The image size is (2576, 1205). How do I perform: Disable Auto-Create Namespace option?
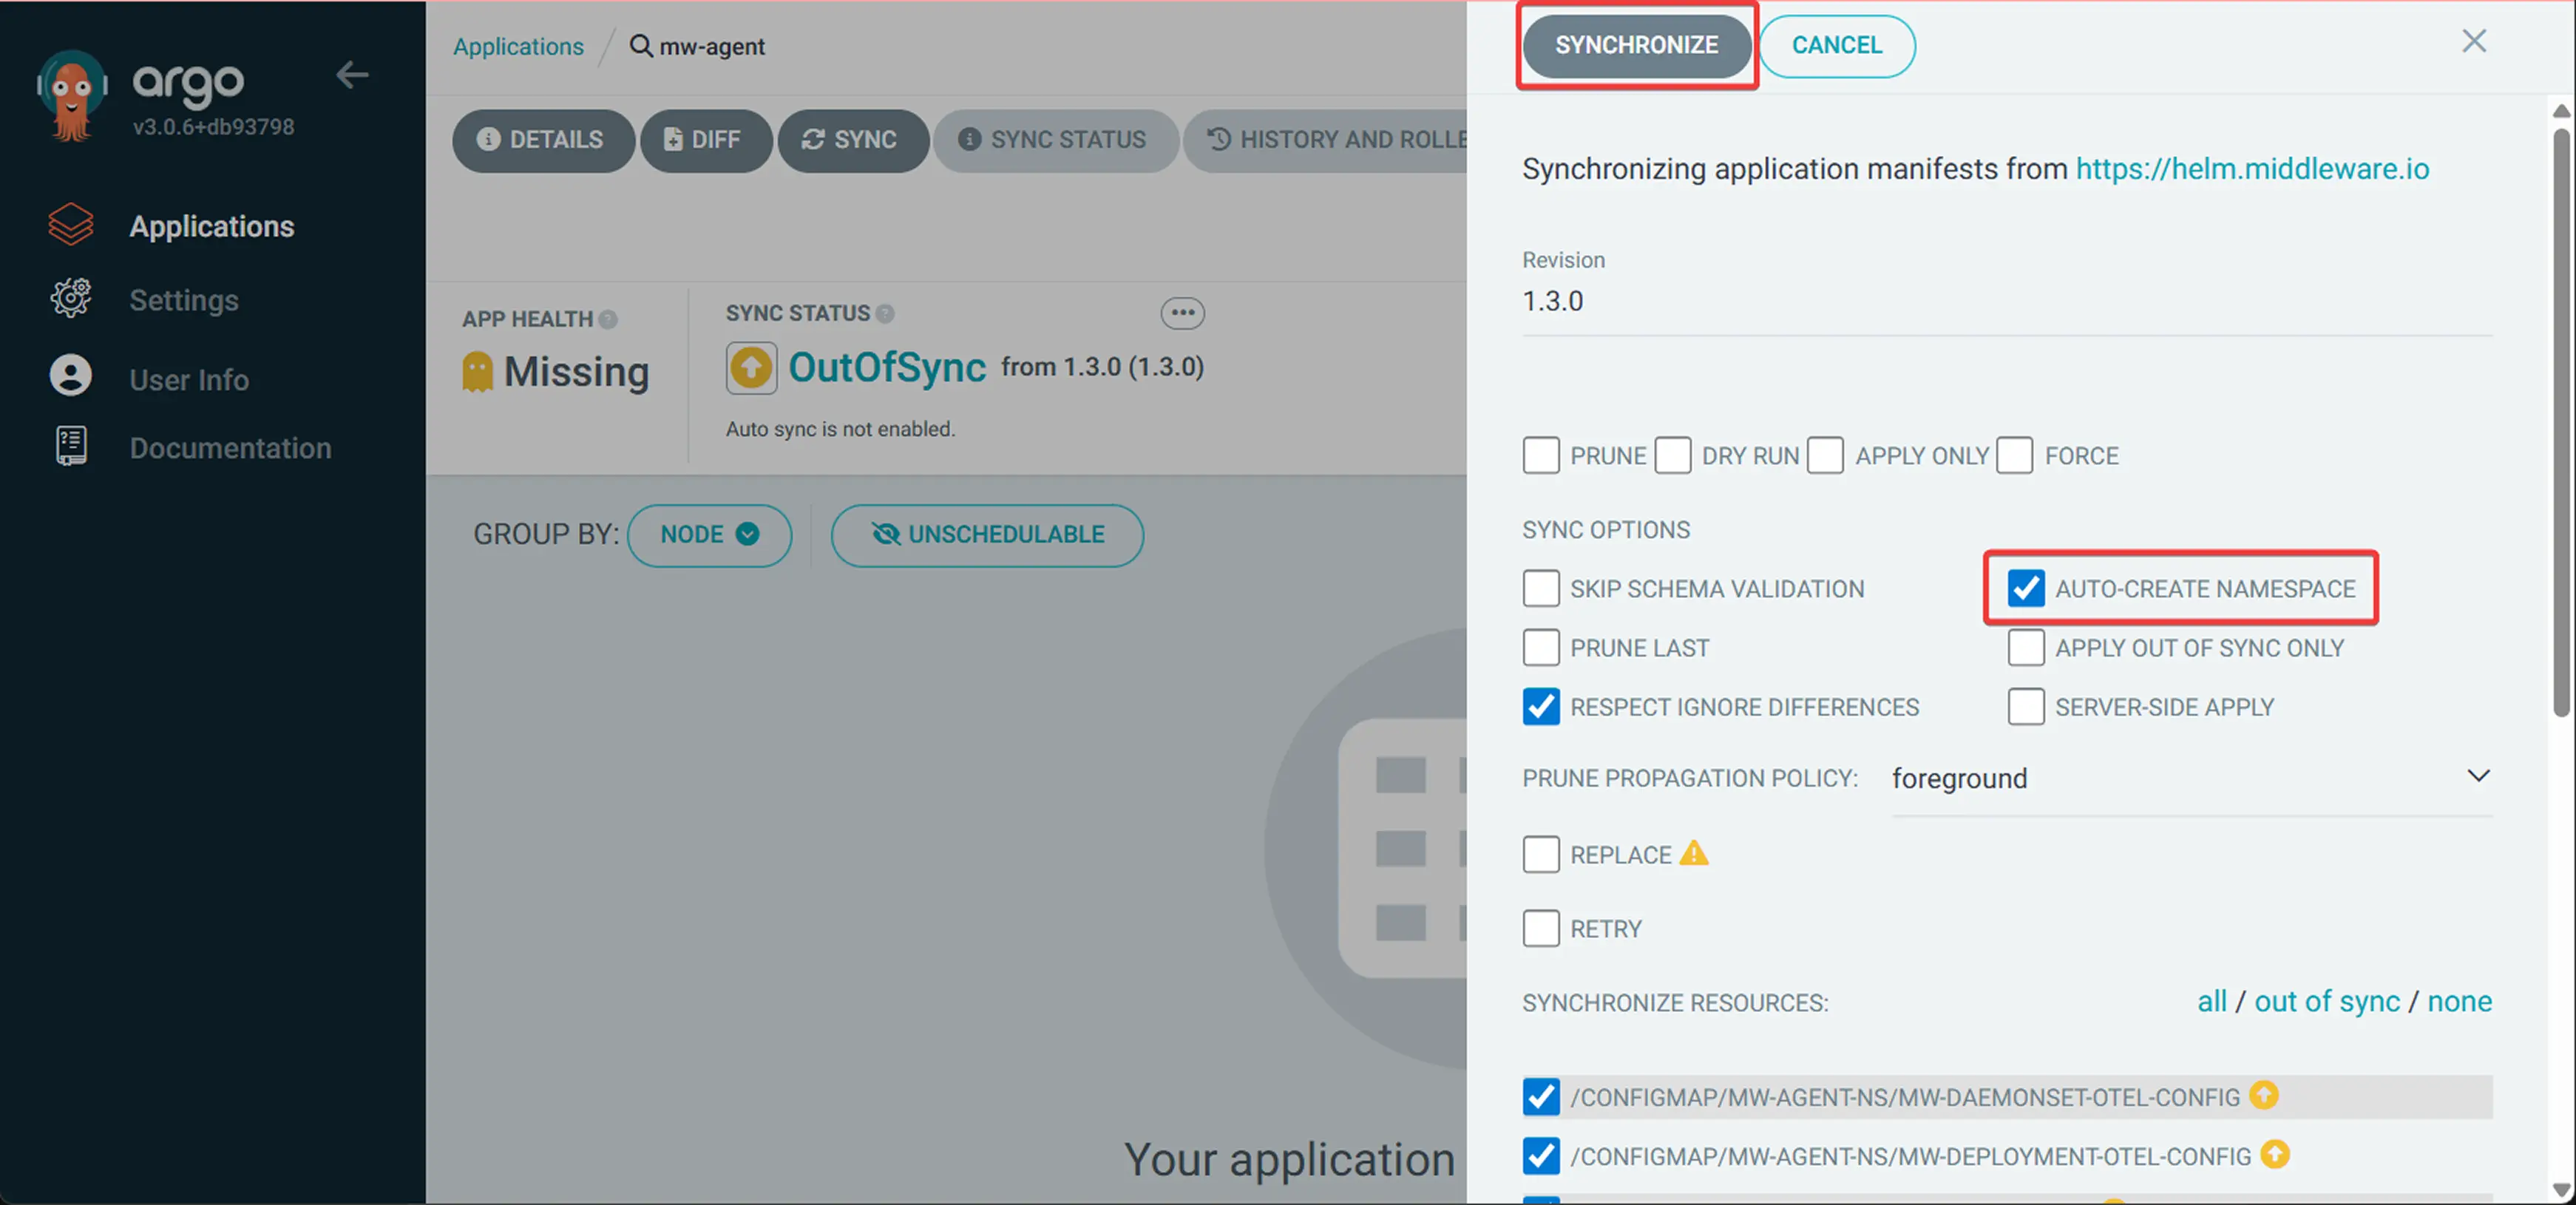point(2026,589)
